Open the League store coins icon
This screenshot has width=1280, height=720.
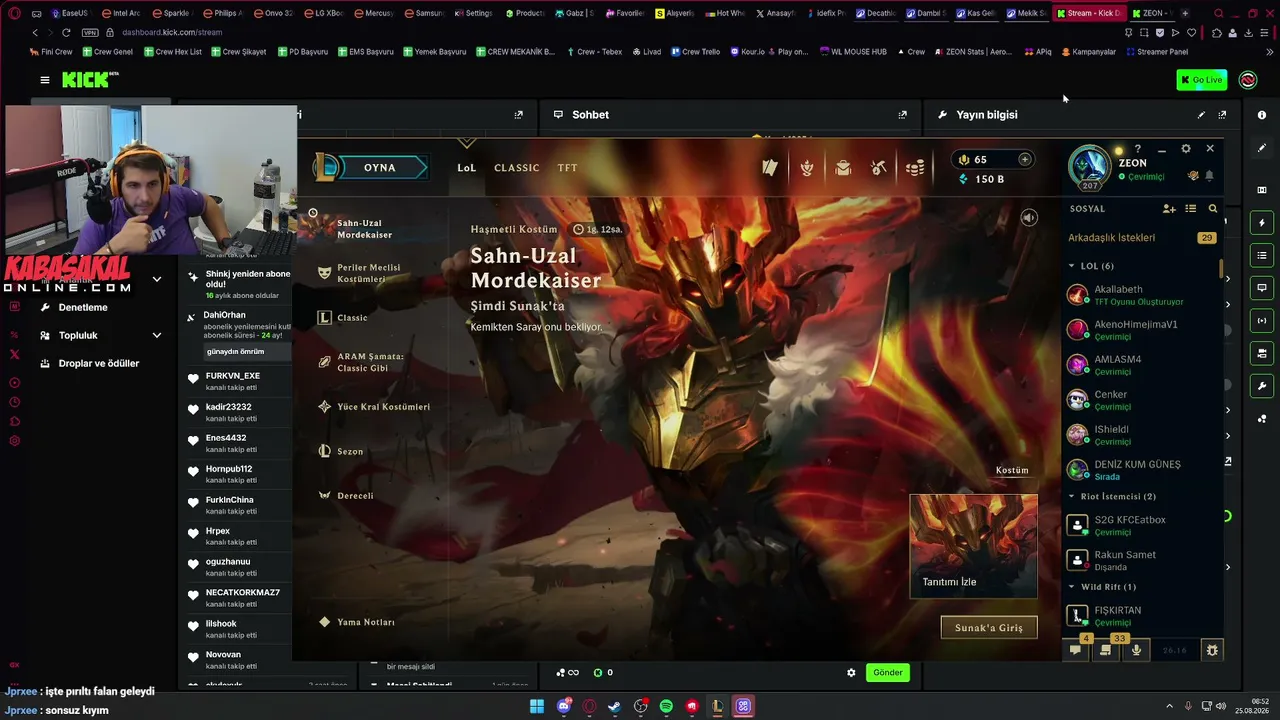coord(914,168)
